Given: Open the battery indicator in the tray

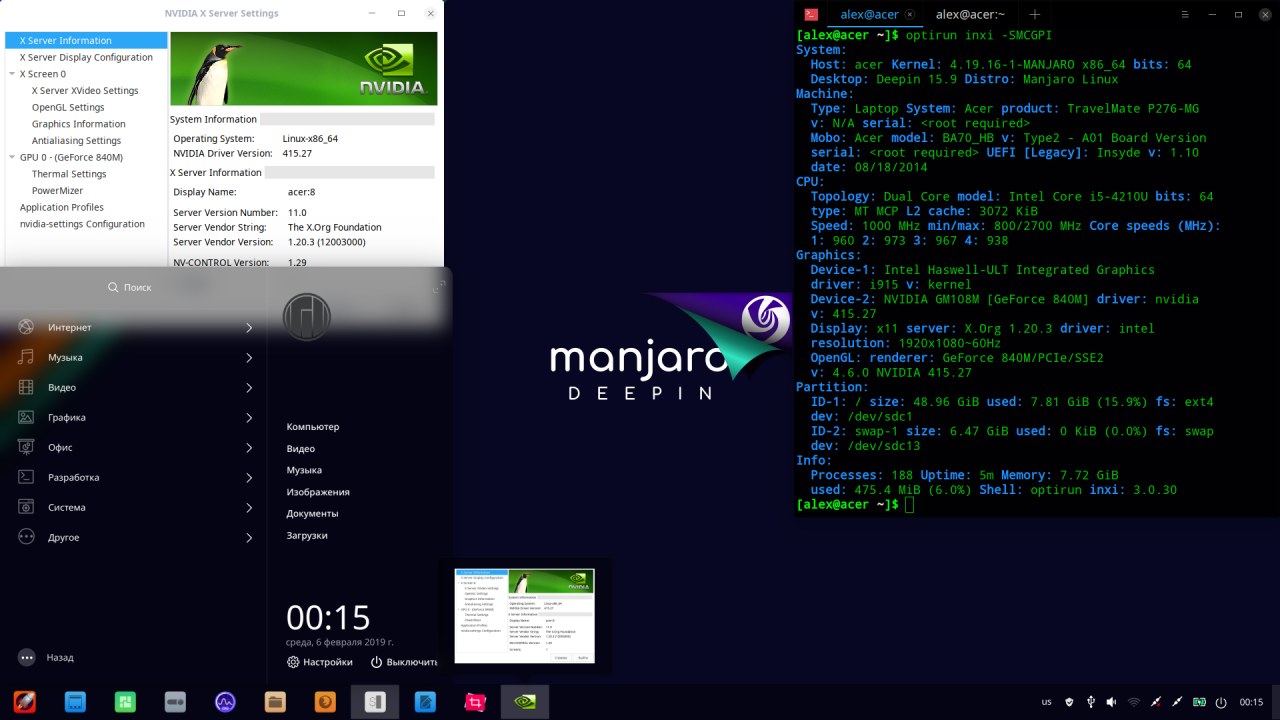Looking at the screenshot, I should (x=1199, y=702).
